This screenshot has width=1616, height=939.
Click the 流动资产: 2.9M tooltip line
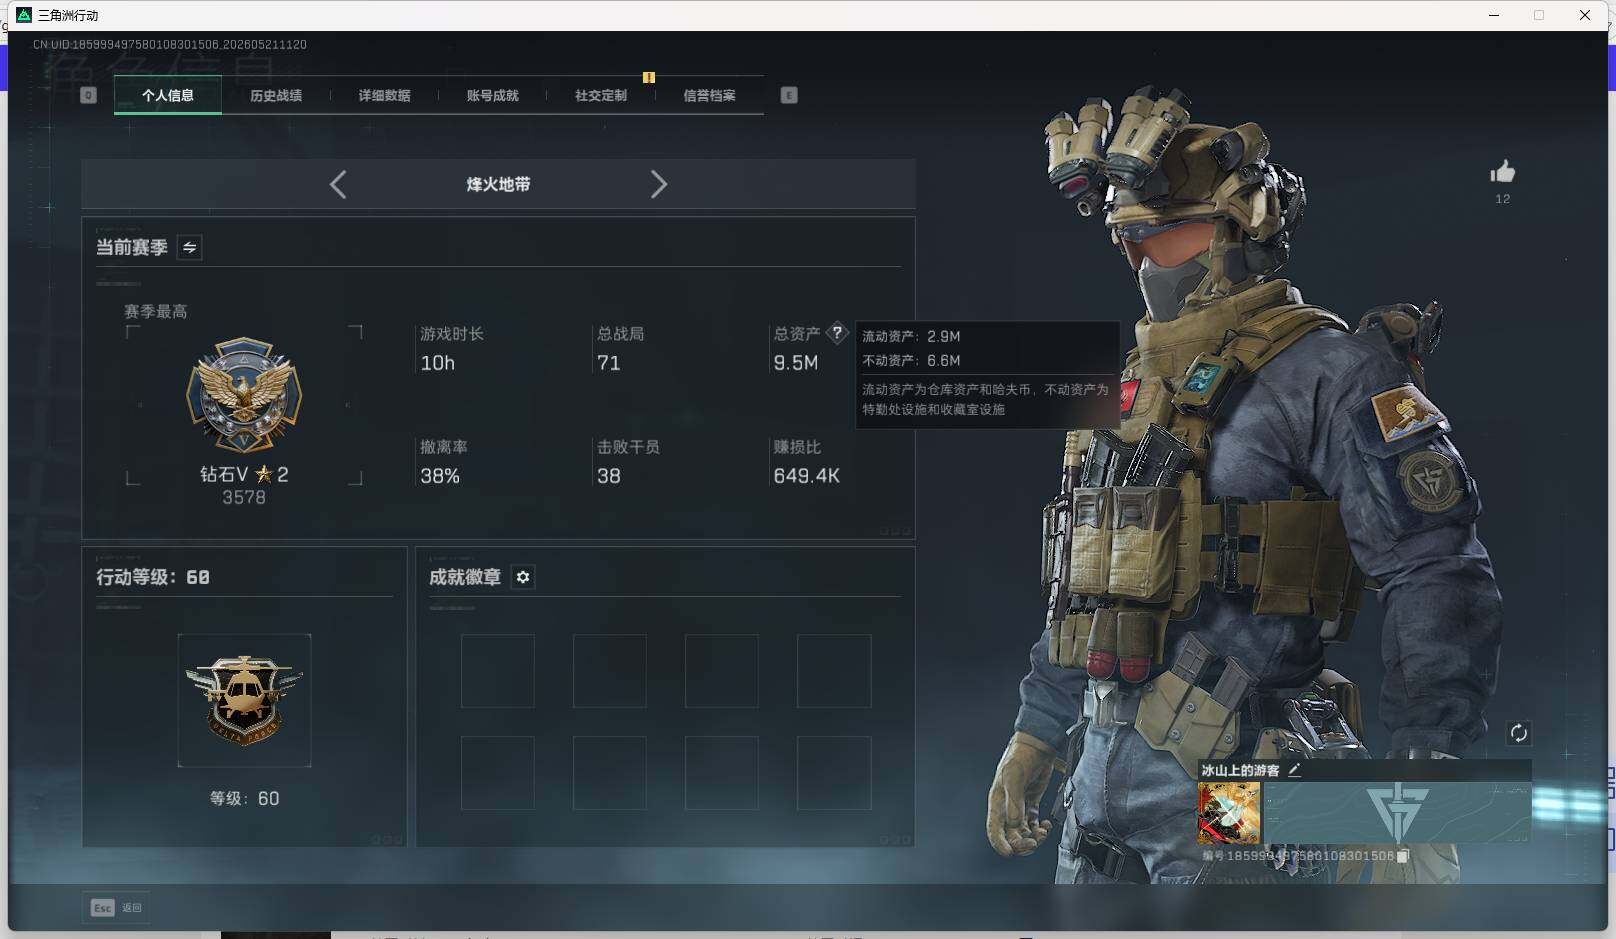pos(911,336)
